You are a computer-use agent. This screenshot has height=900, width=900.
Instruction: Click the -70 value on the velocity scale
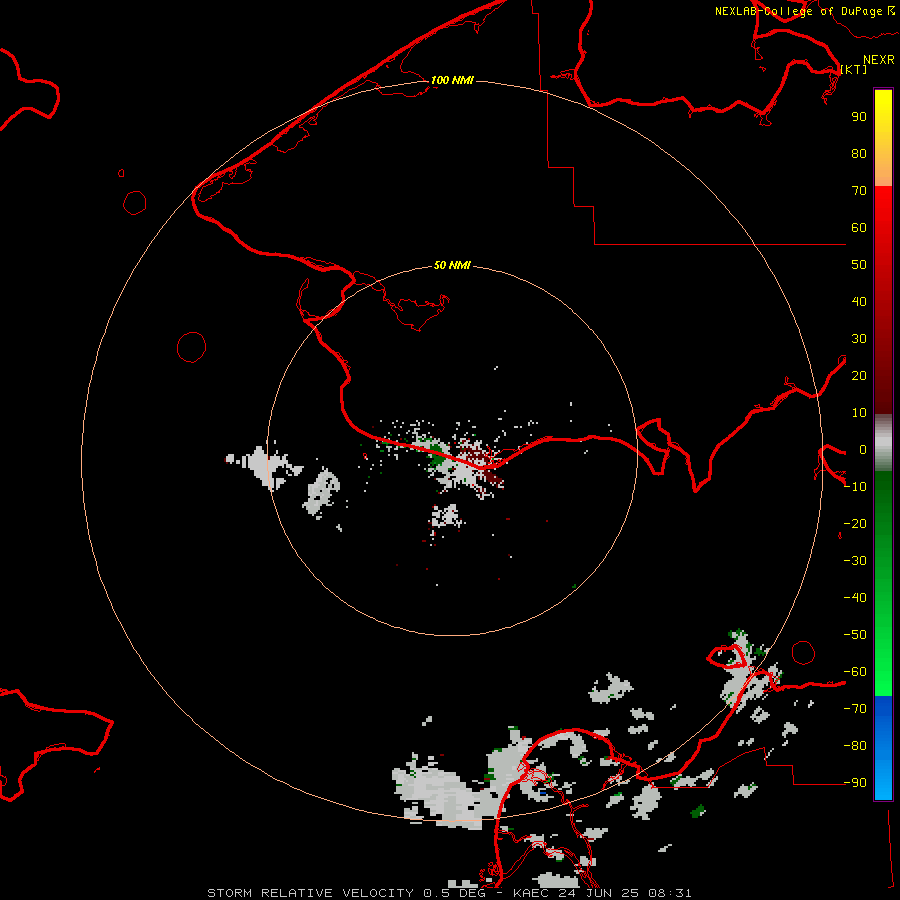pyautogui.click(x=855, y=709)
